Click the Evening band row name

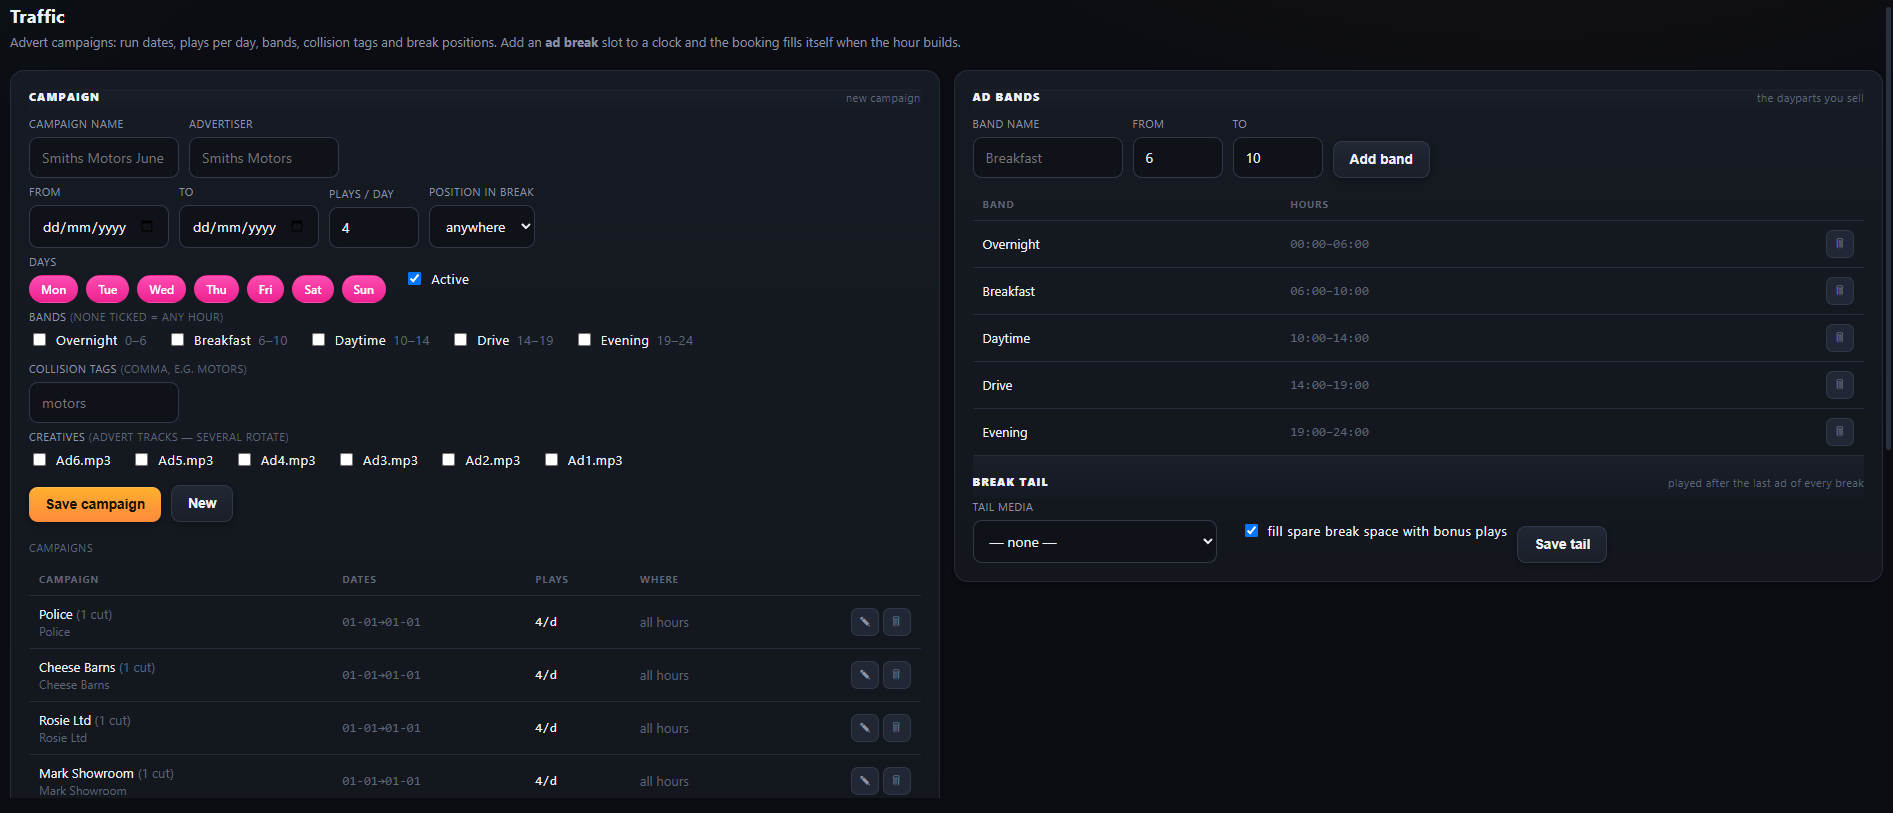[x=1005, y=432]
